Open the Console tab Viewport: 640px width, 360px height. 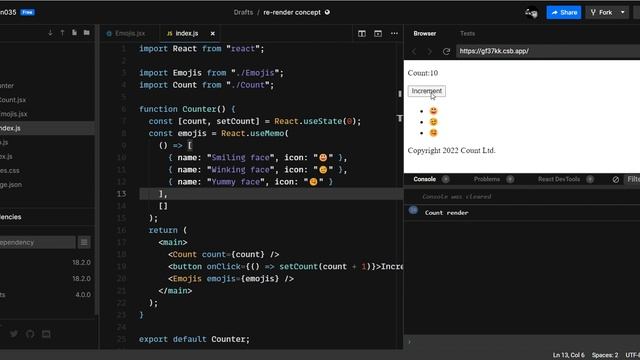tap(424, 179)
